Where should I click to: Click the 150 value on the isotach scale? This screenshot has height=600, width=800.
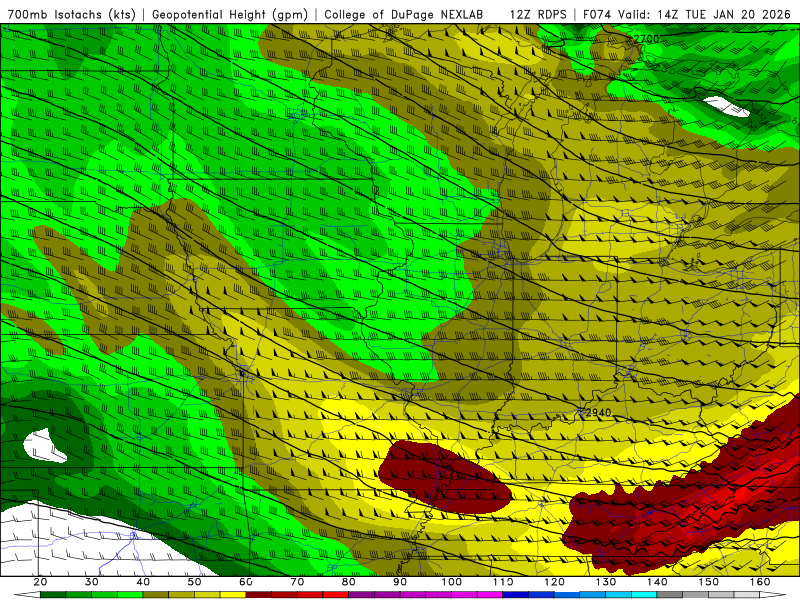pos(709,582)
